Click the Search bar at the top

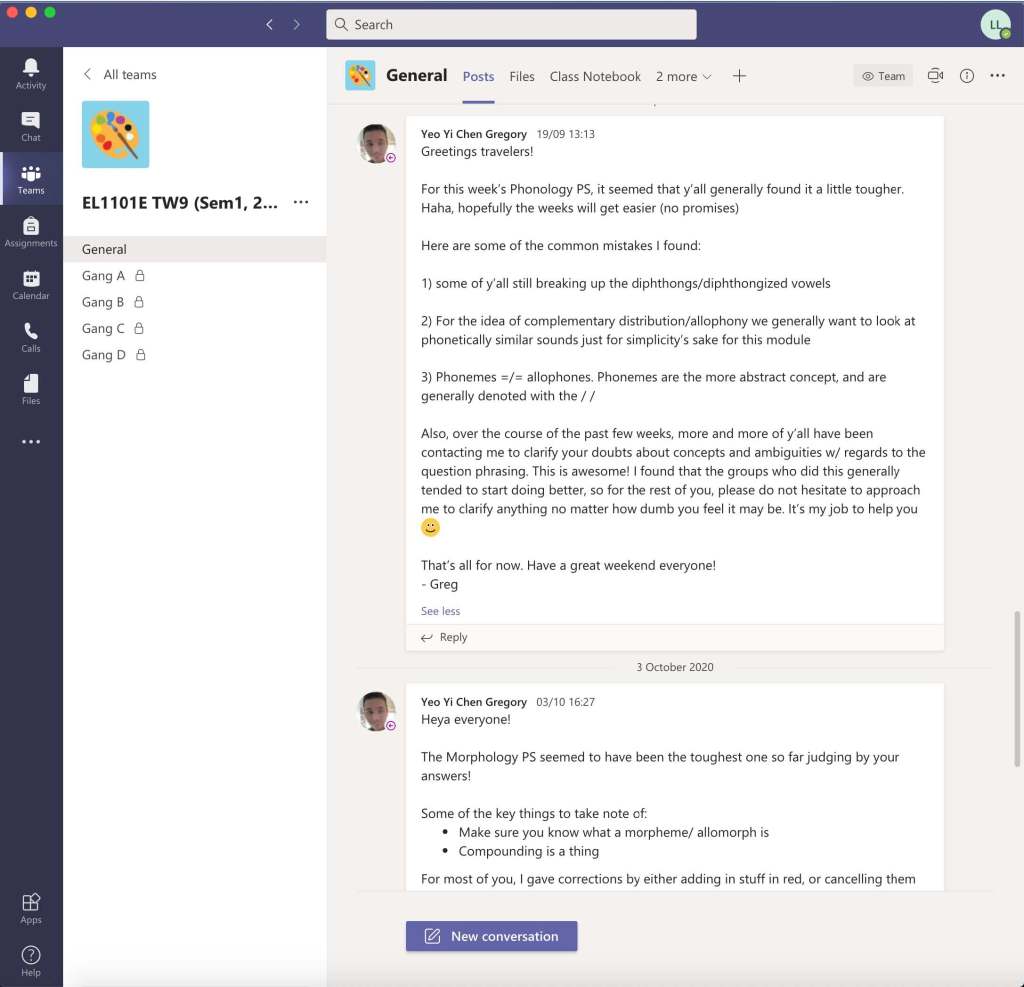[x=511, y=24]
